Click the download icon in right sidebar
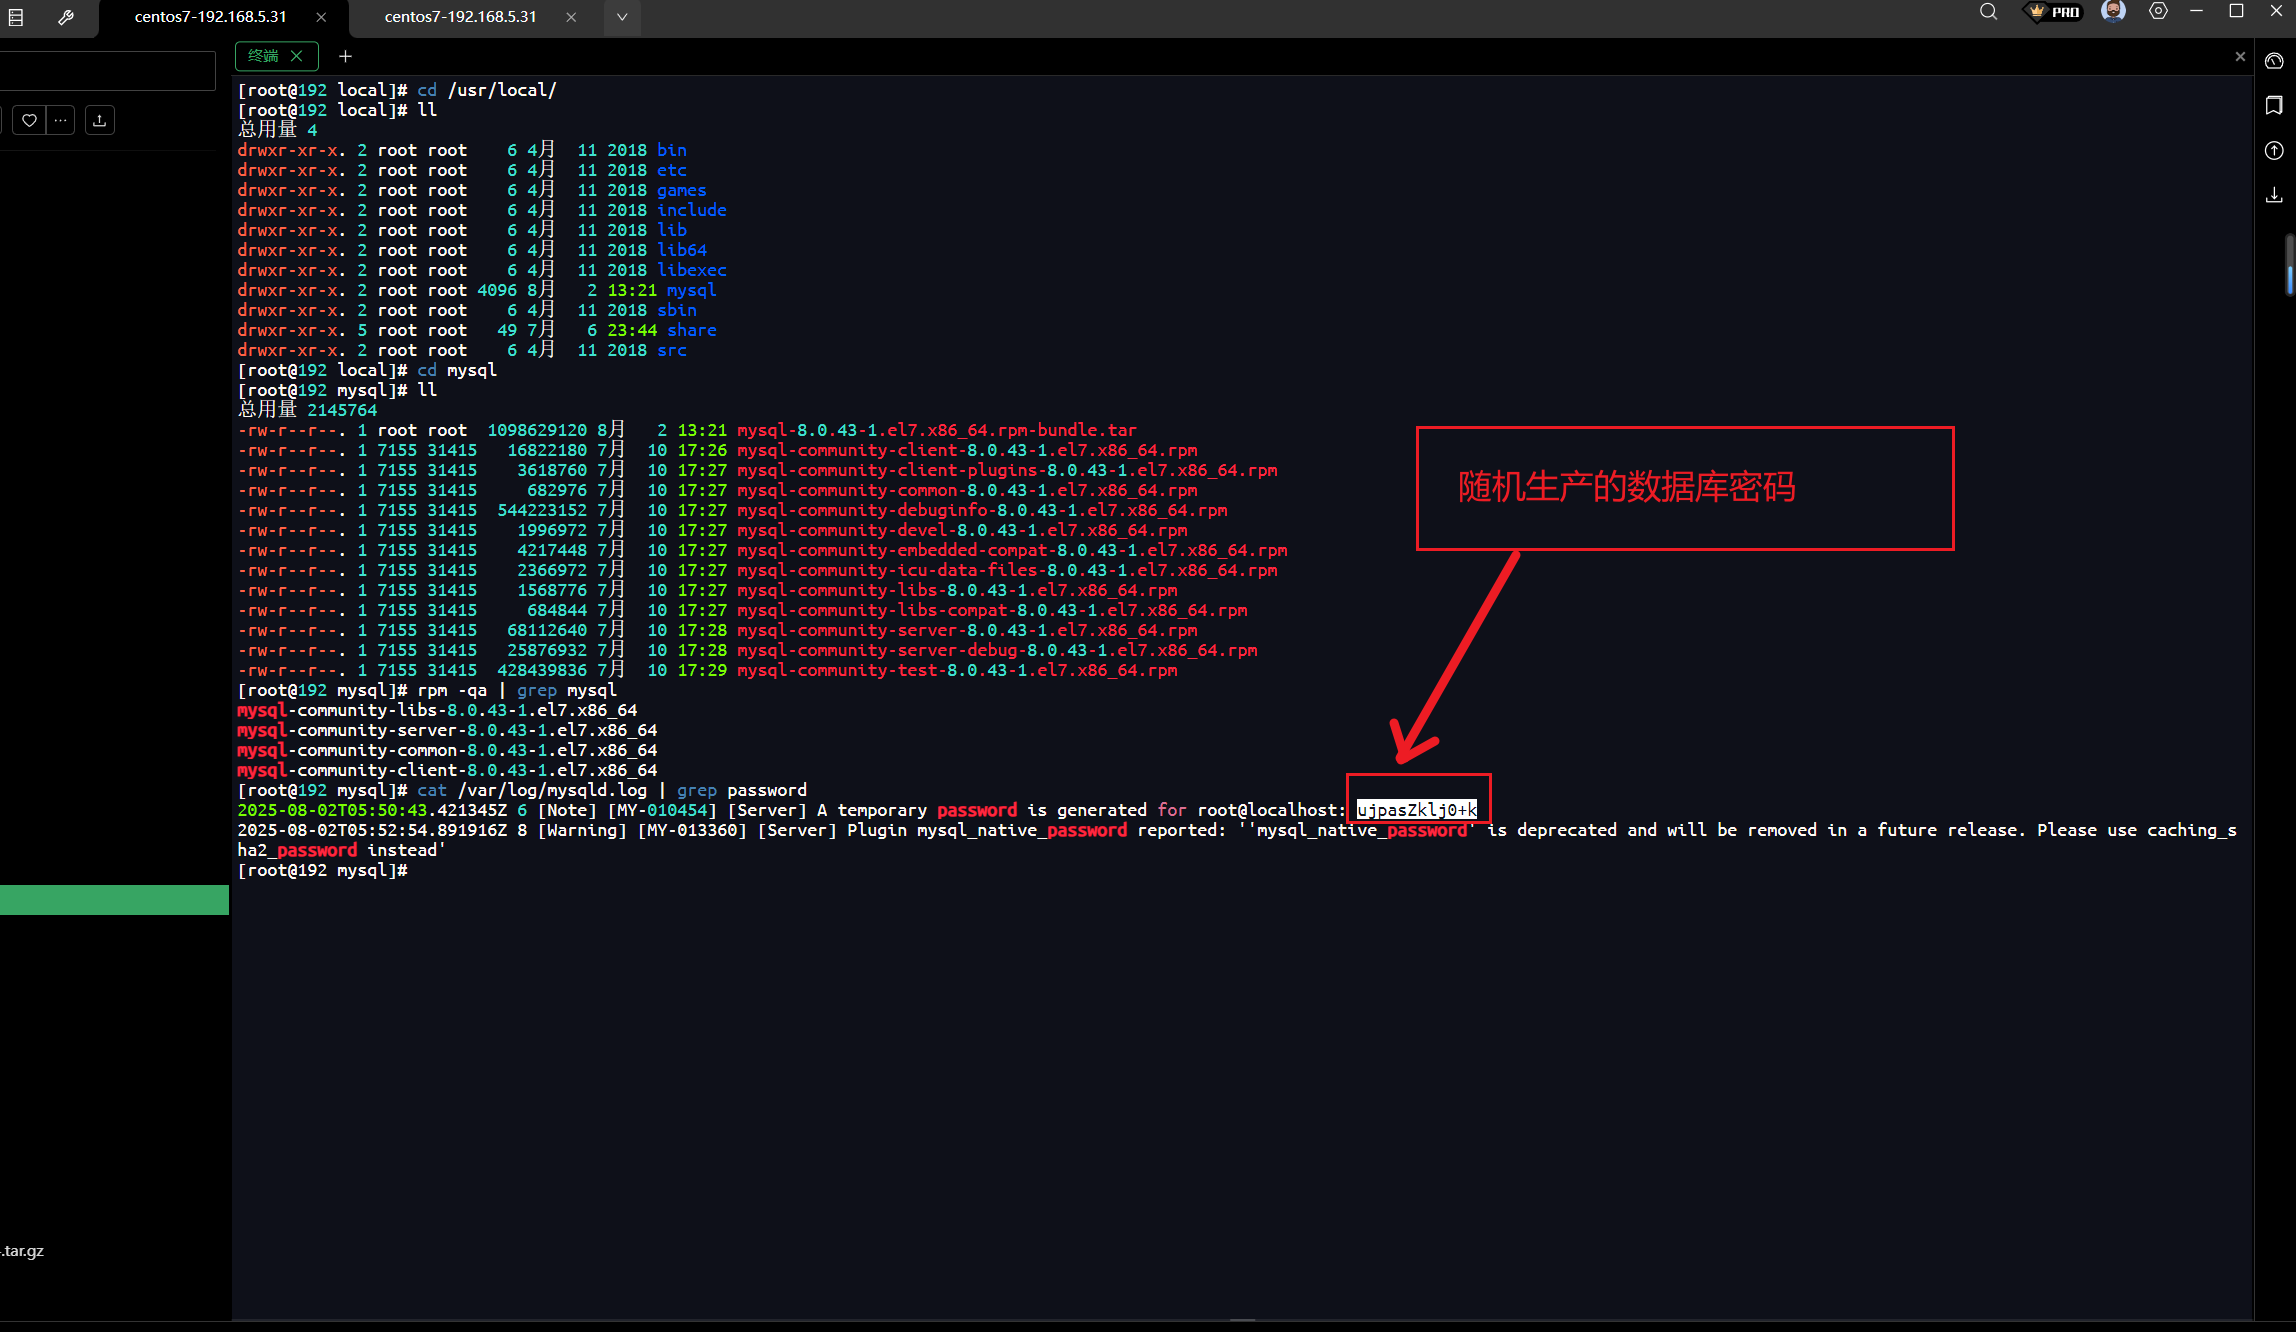Image resolution: width=2296 pixels, height=1332 pixels. (2274, 195)
